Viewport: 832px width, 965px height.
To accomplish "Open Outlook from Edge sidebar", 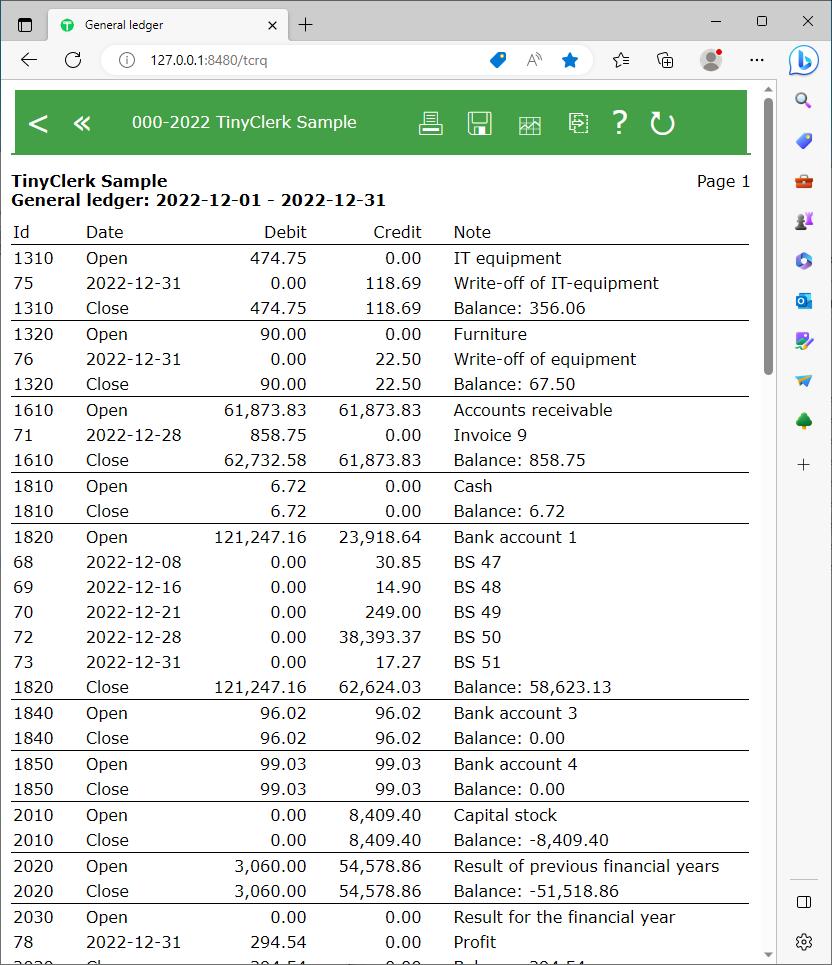I will [804, 301].
